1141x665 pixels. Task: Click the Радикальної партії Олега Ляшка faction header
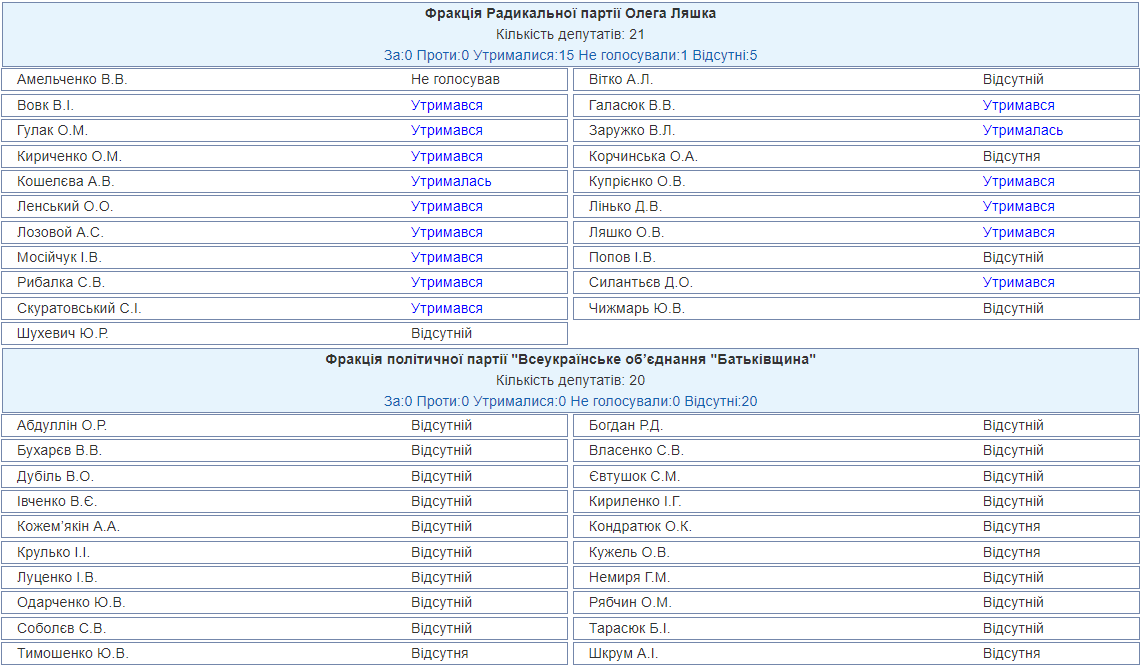(x=570, y=14)
